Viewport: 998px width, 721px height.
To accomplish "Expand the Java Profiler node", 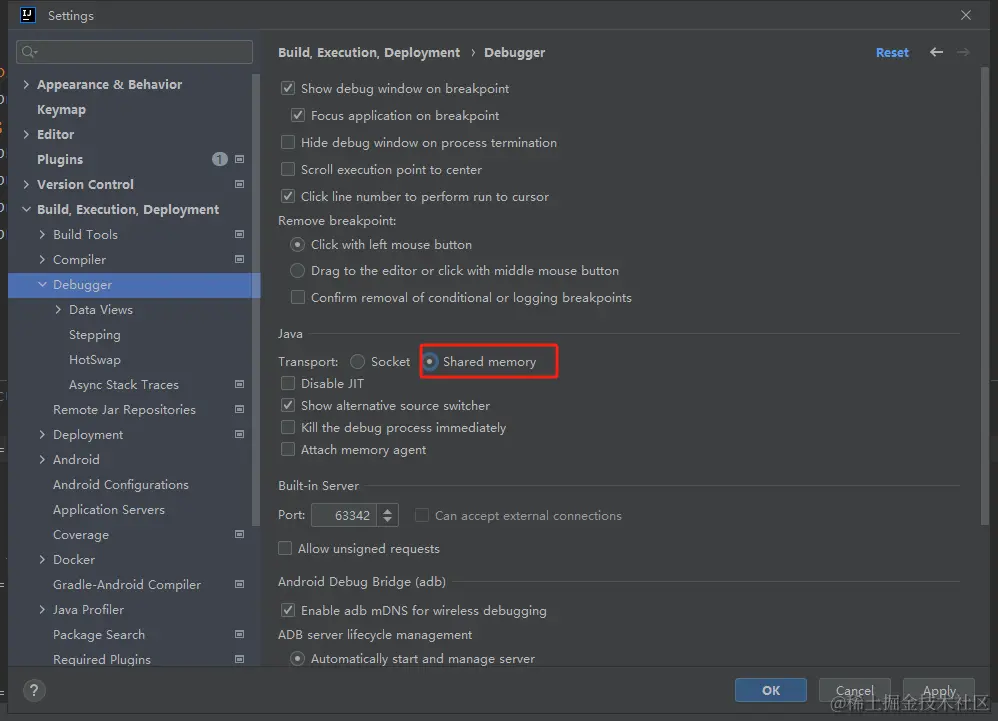I will [42, 610].
